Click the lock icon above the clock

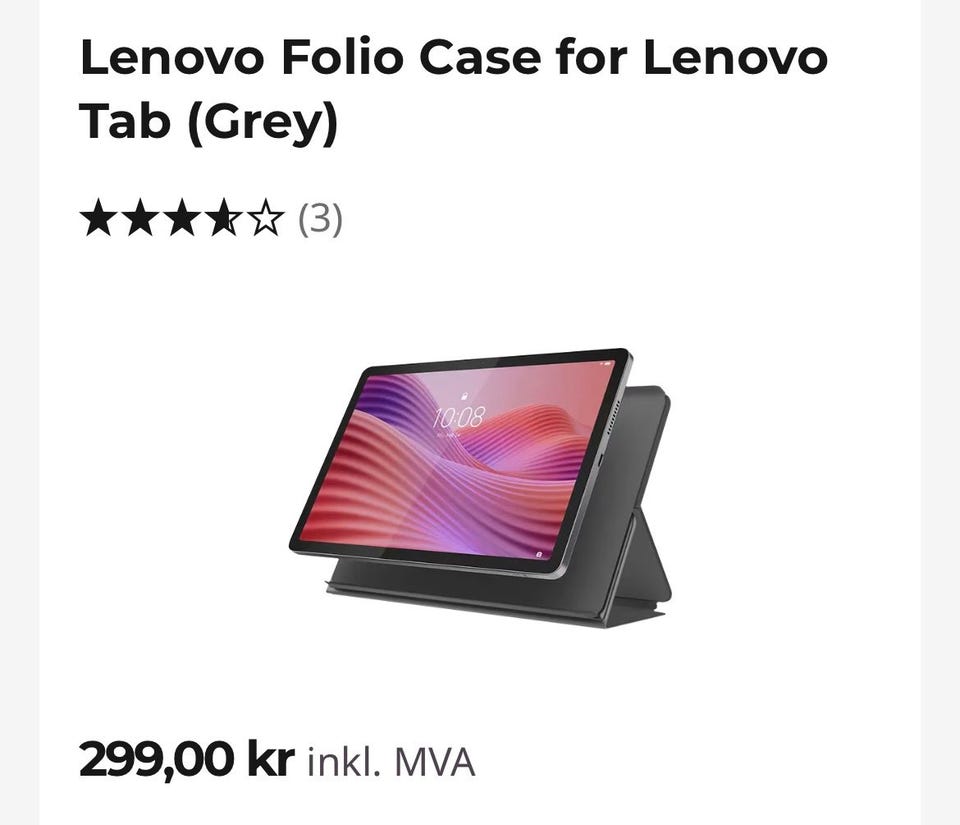(x=464, y=396)
